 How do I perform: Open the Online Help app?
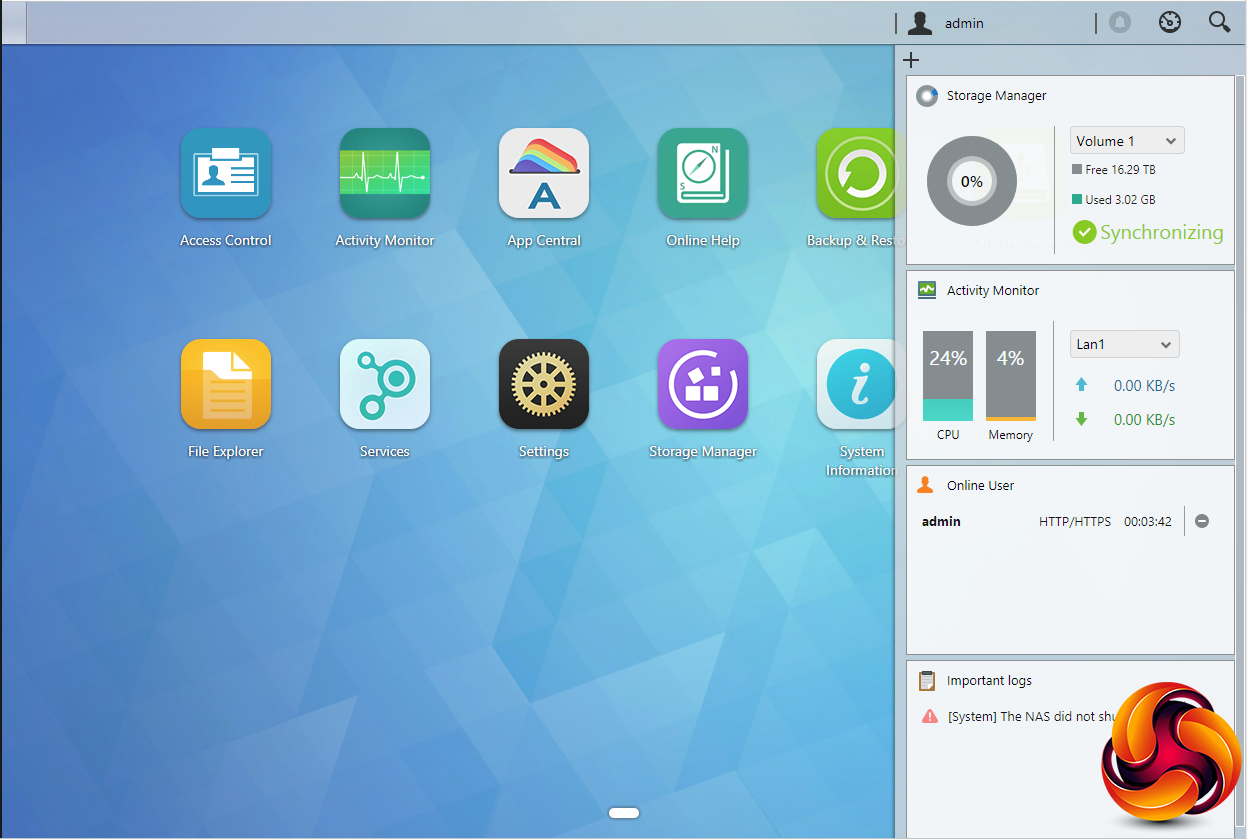click(x=703, y=173)
